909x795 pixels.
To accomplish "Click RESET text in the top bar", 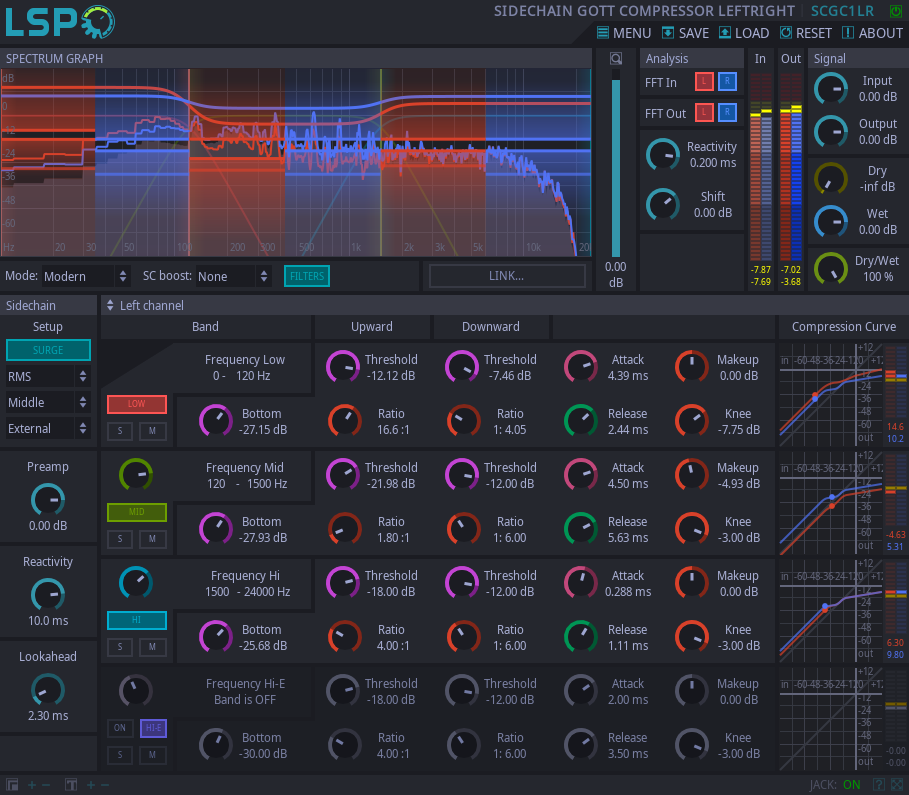I will [814, 33].
